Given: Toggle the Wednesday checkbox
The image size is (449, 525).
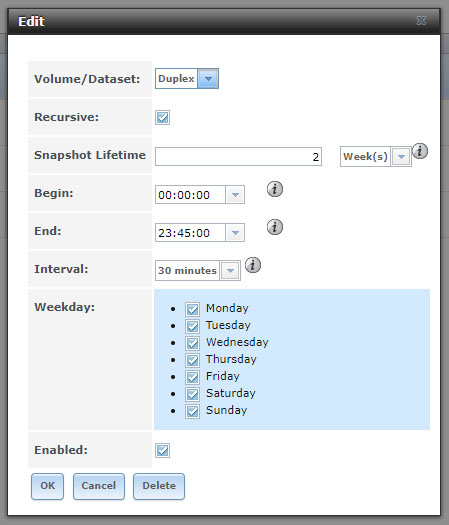Looking at the screenshot, I should pos(193,343).
